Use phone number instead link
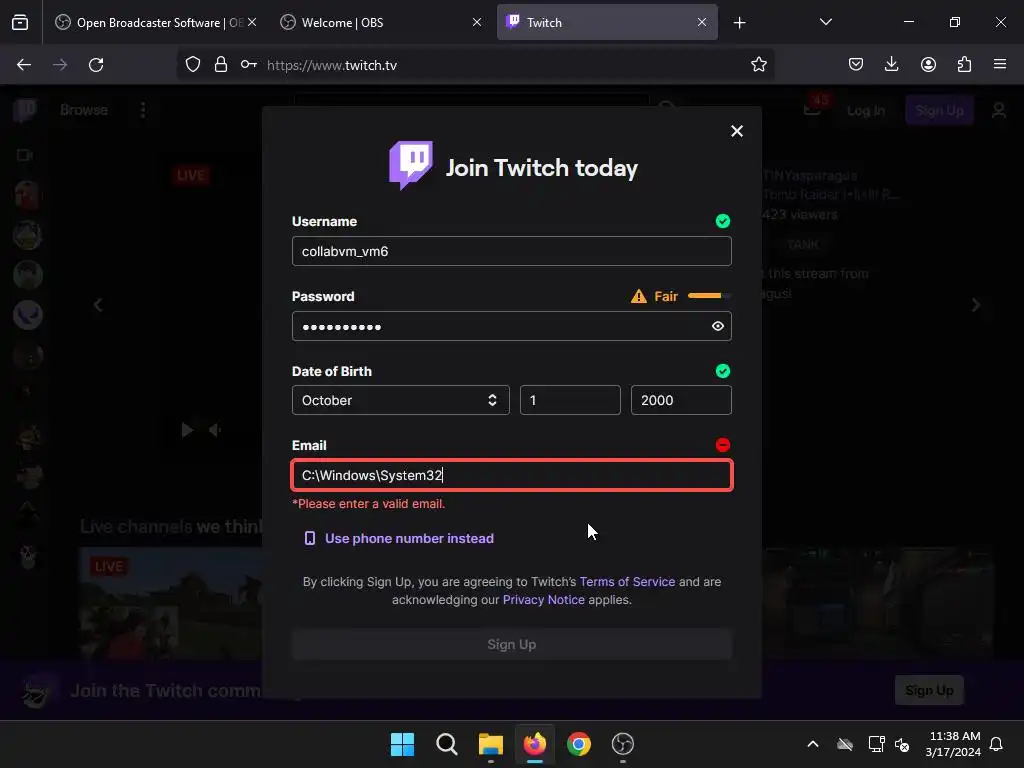1024x768 pixels. (399, 539)
